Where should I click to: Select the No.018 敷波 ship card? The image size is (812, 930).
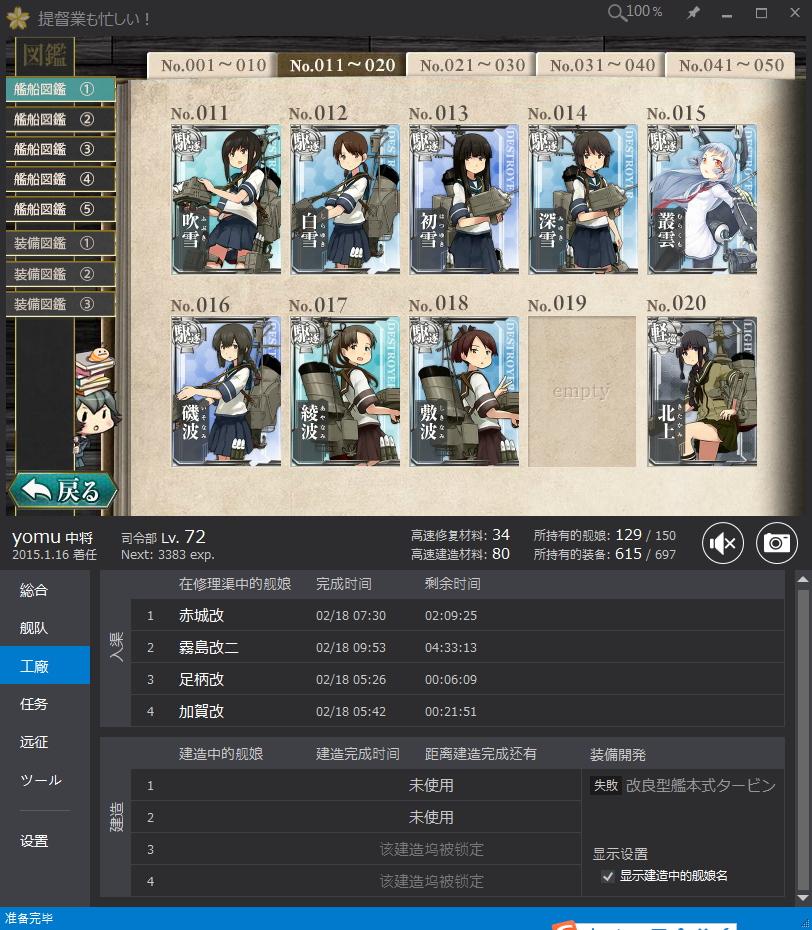464,391
